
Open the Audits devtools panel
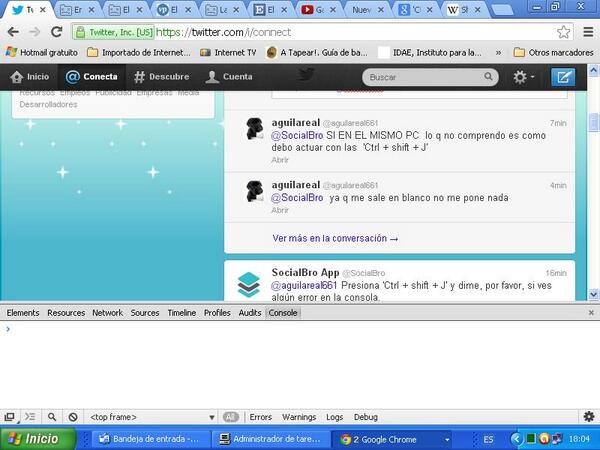pyautogui.click(x=250, y=313)
